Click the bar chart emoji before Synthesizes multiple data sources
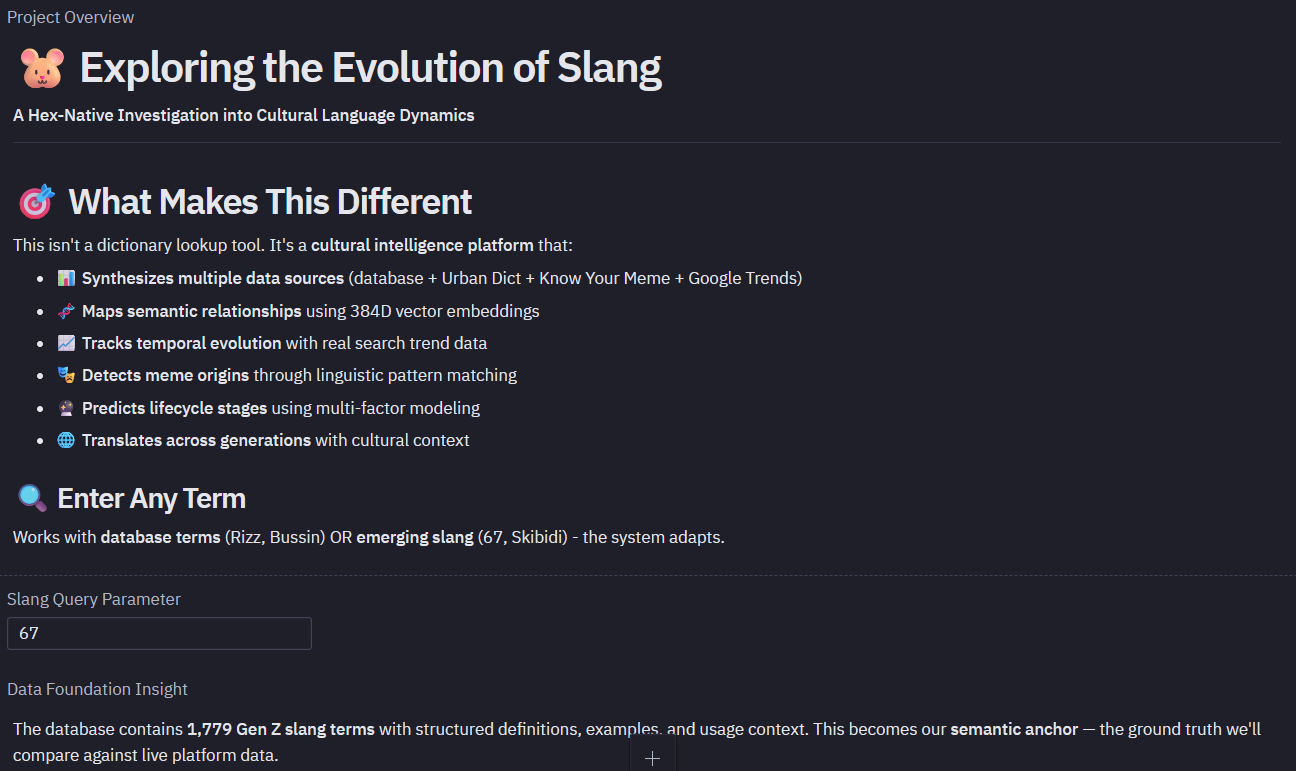 (x=66, y=278)
